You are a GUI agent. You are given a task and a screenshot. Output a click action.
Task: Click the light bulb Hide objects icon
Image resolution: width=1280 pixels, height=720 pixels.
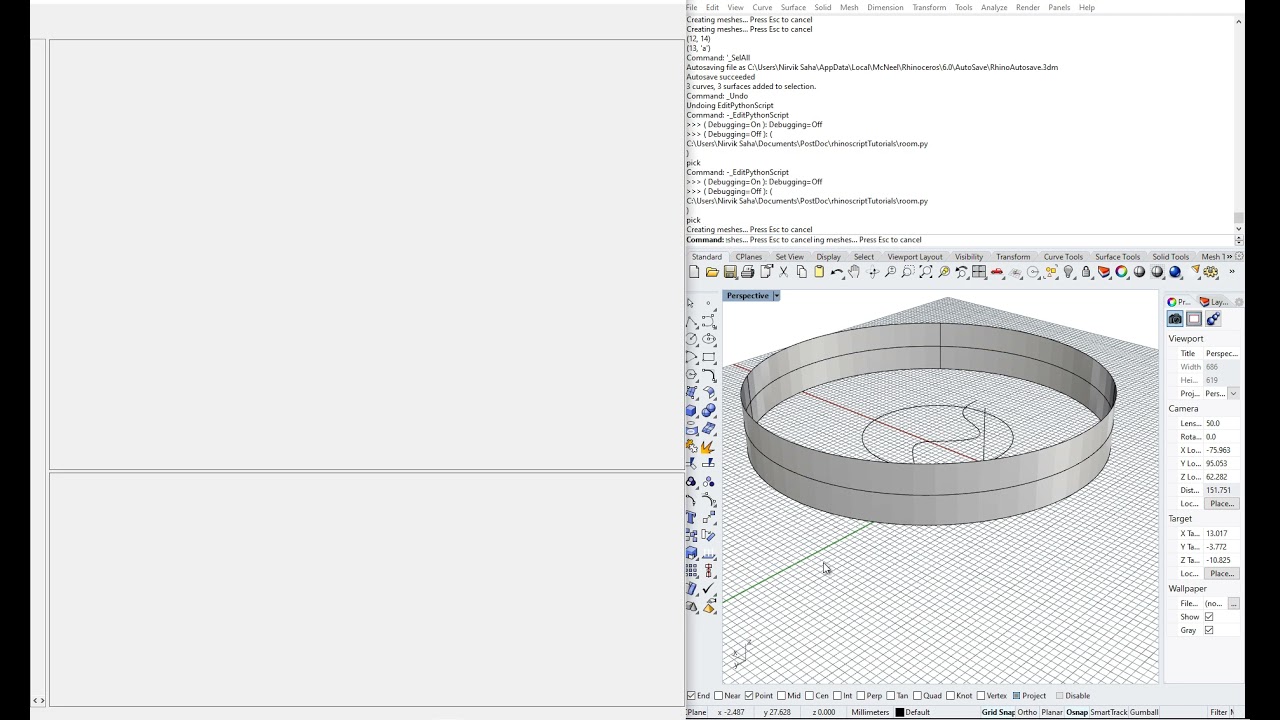[x=1068, y=272]
